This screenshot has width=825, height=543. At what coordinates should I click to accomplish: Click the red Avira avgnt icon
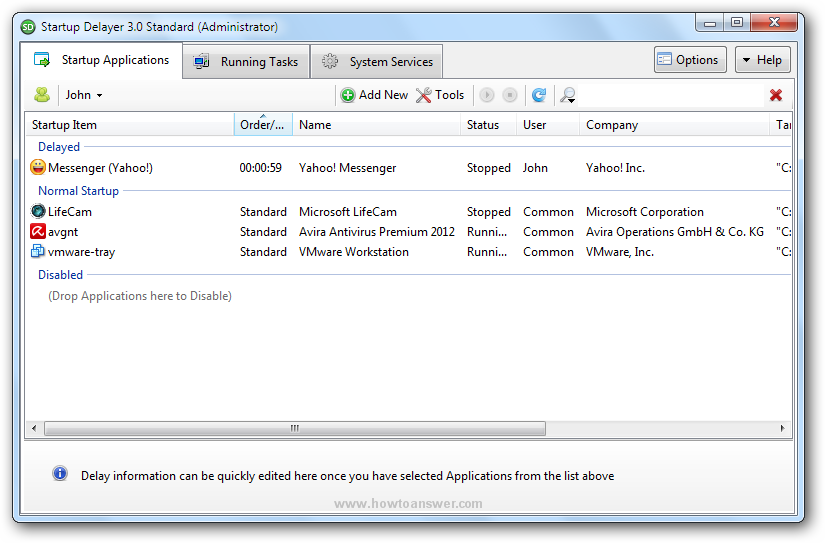point(38,232)
